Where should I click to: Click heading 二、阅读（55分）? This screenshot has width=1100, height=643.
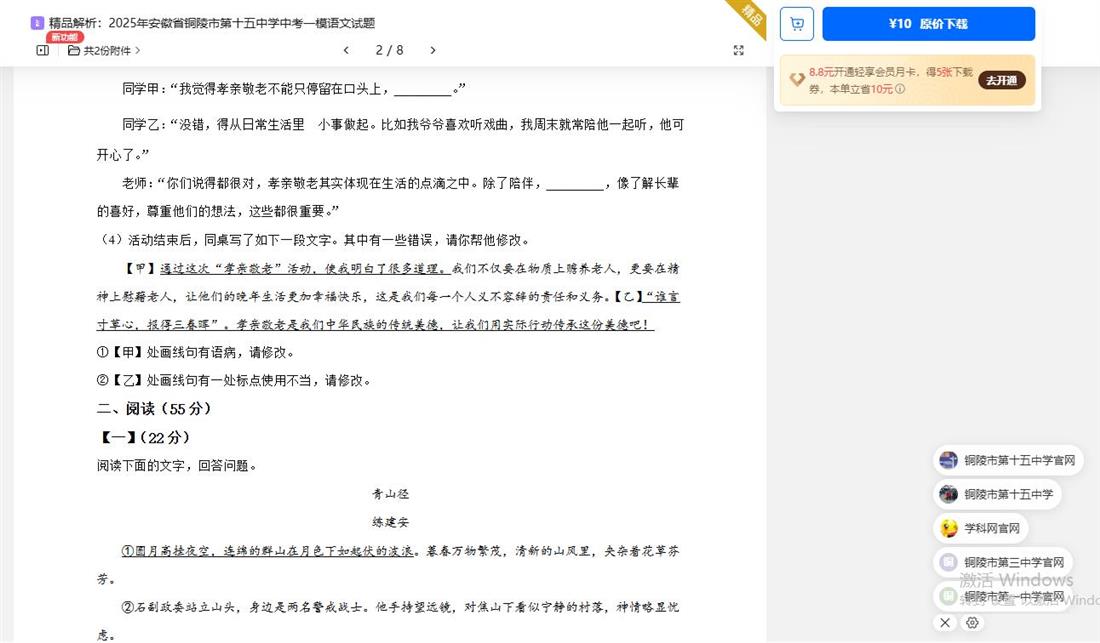(x=154, y=409)
